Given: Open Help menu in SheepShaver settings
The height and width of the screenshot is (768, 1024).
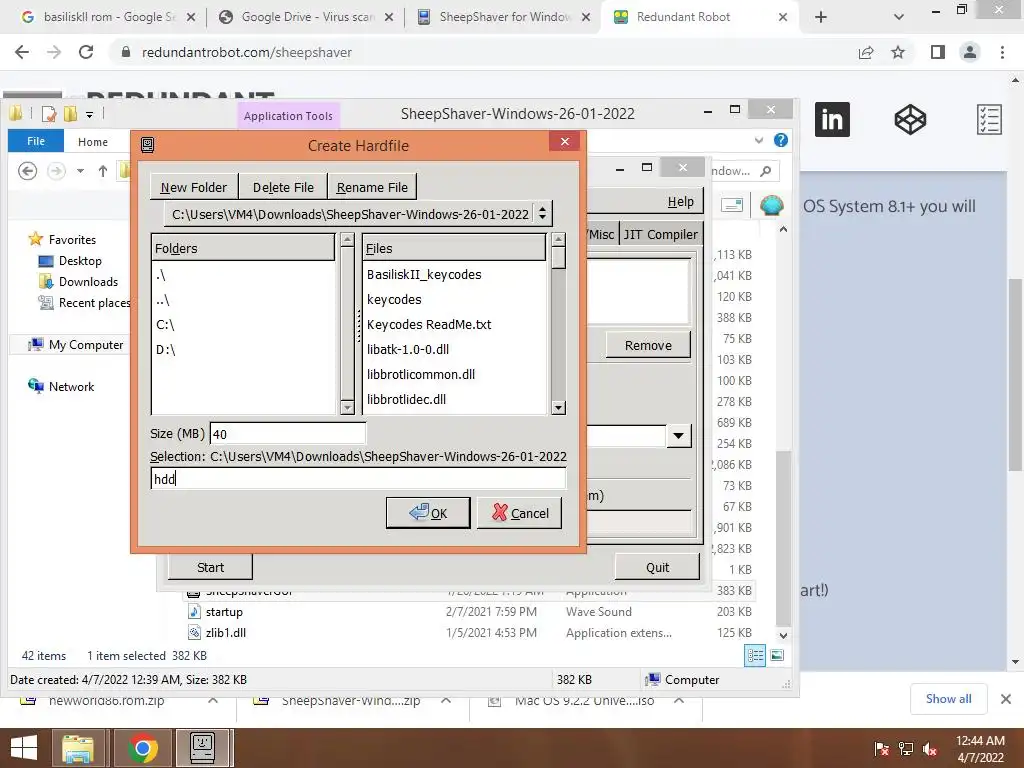Looking at the screenshot, I should 680,202.
